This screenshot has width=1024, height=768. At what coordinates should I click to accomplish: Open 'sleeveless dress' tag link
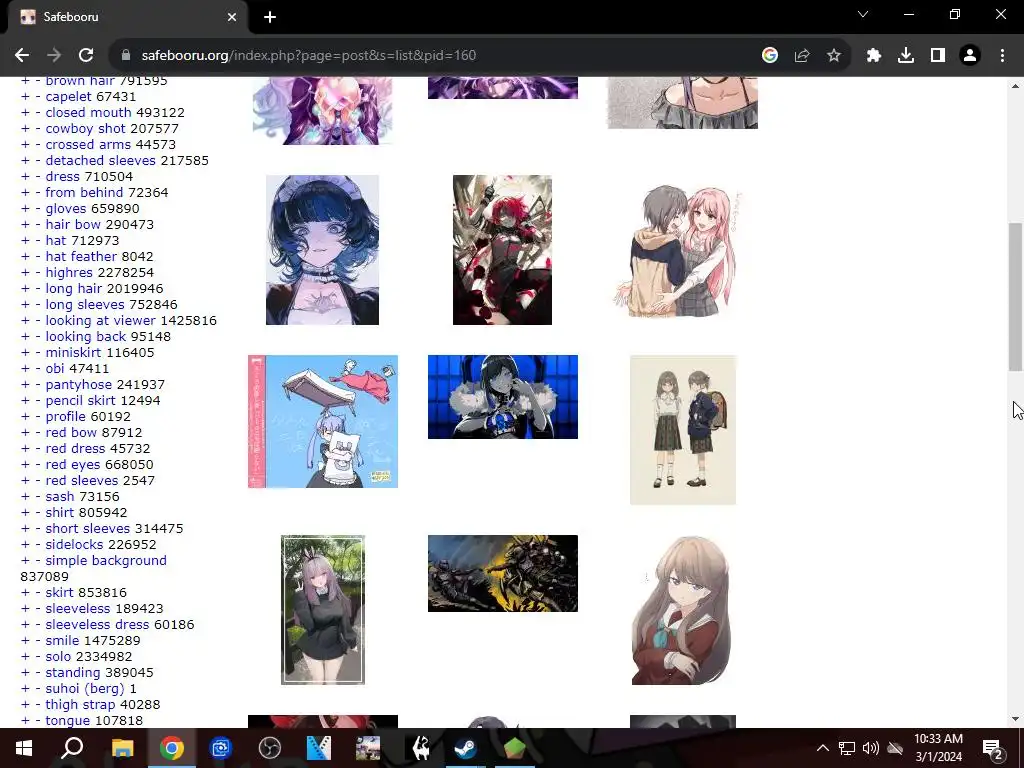pos(97,625)
